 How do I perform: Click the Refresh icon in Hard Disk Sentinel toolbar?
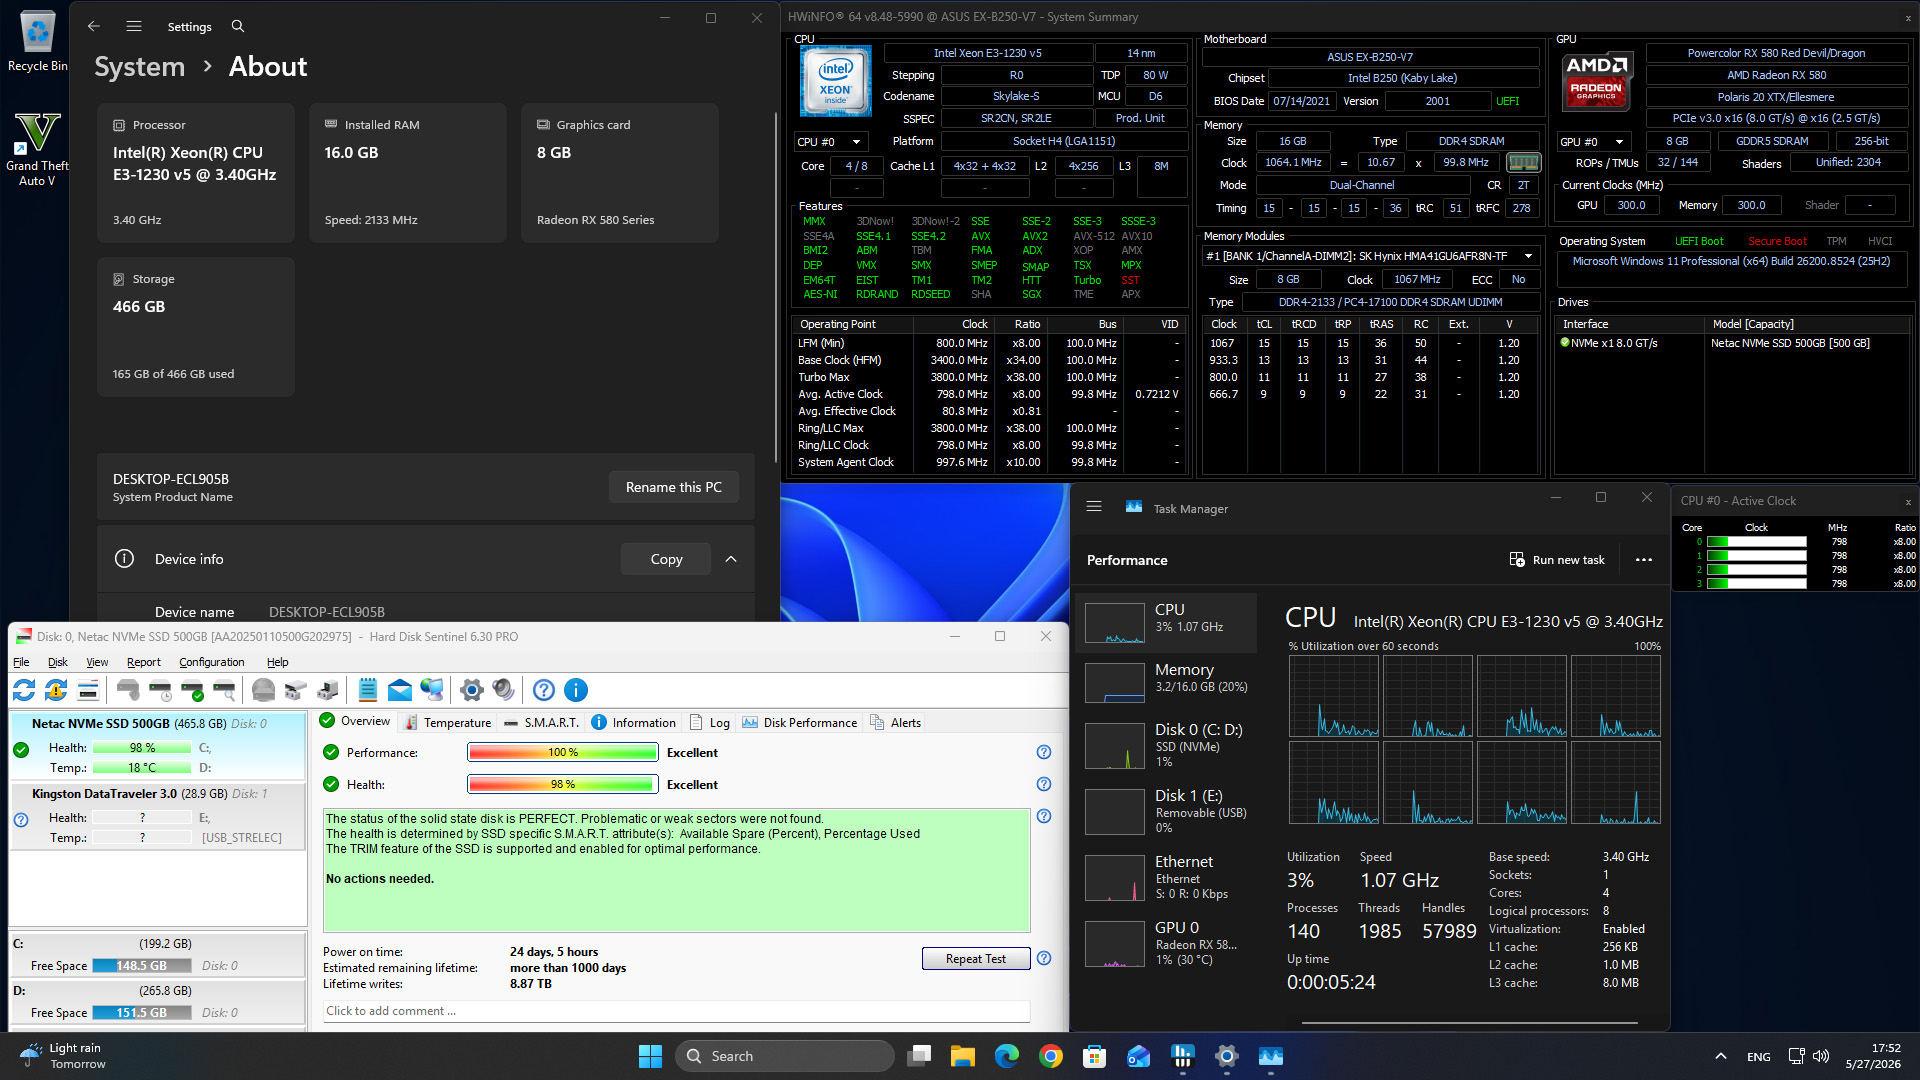pos(24,690)
